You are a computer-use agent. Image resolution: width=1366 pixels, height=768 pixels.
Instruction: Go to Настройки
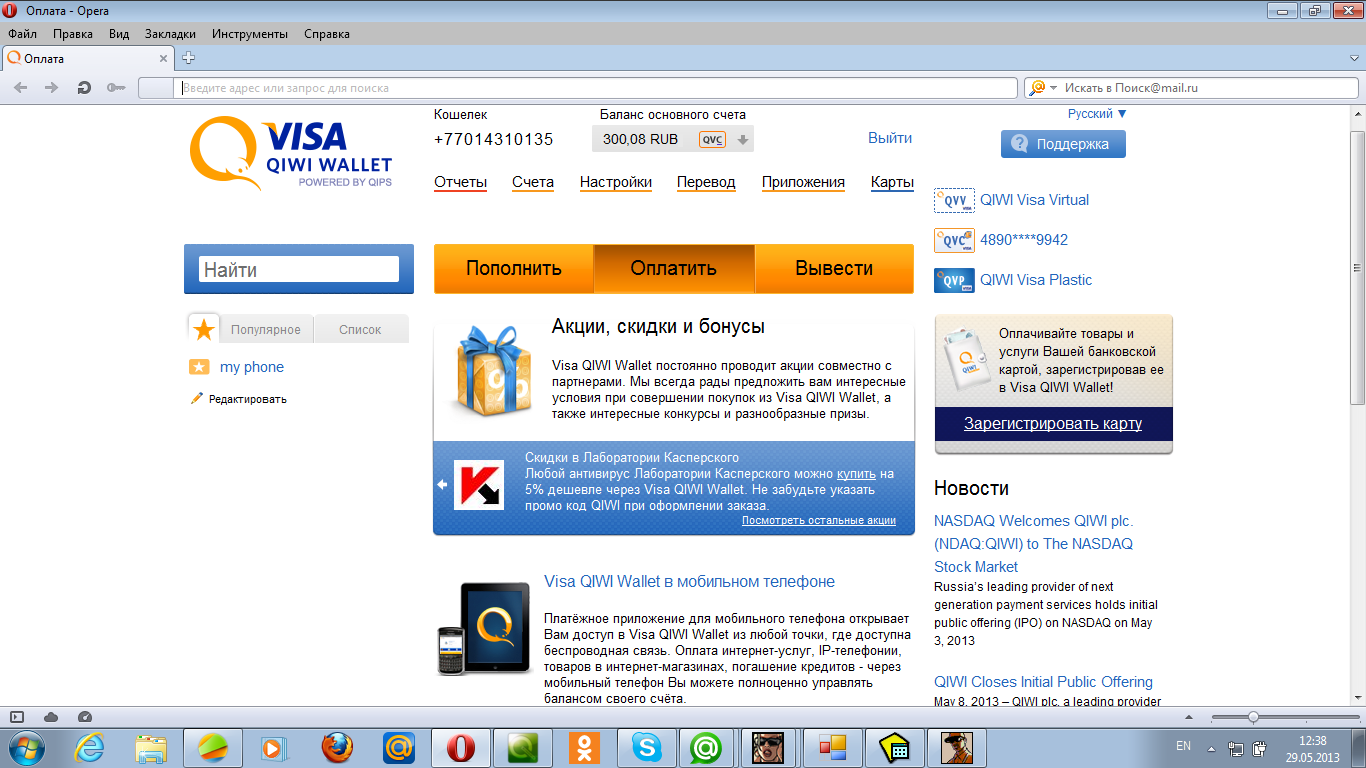[x=616, y=182]
